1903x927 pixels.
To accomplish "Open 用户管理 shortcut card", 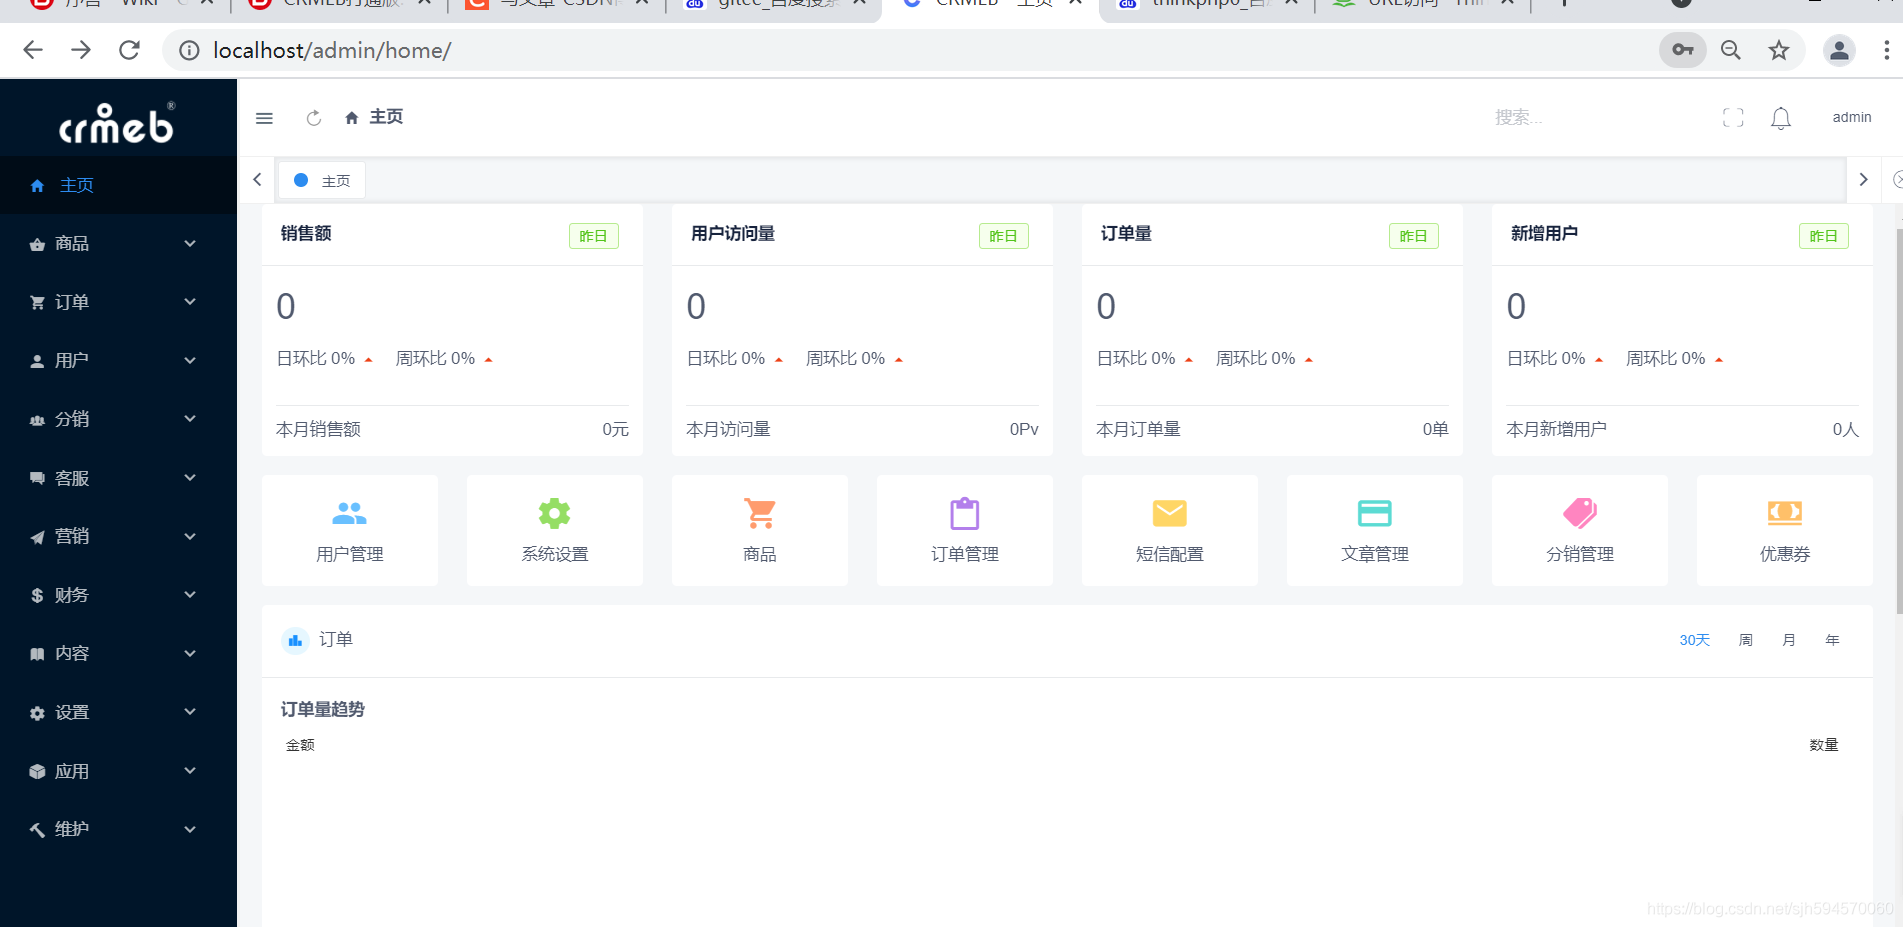I will coord(350,530).
